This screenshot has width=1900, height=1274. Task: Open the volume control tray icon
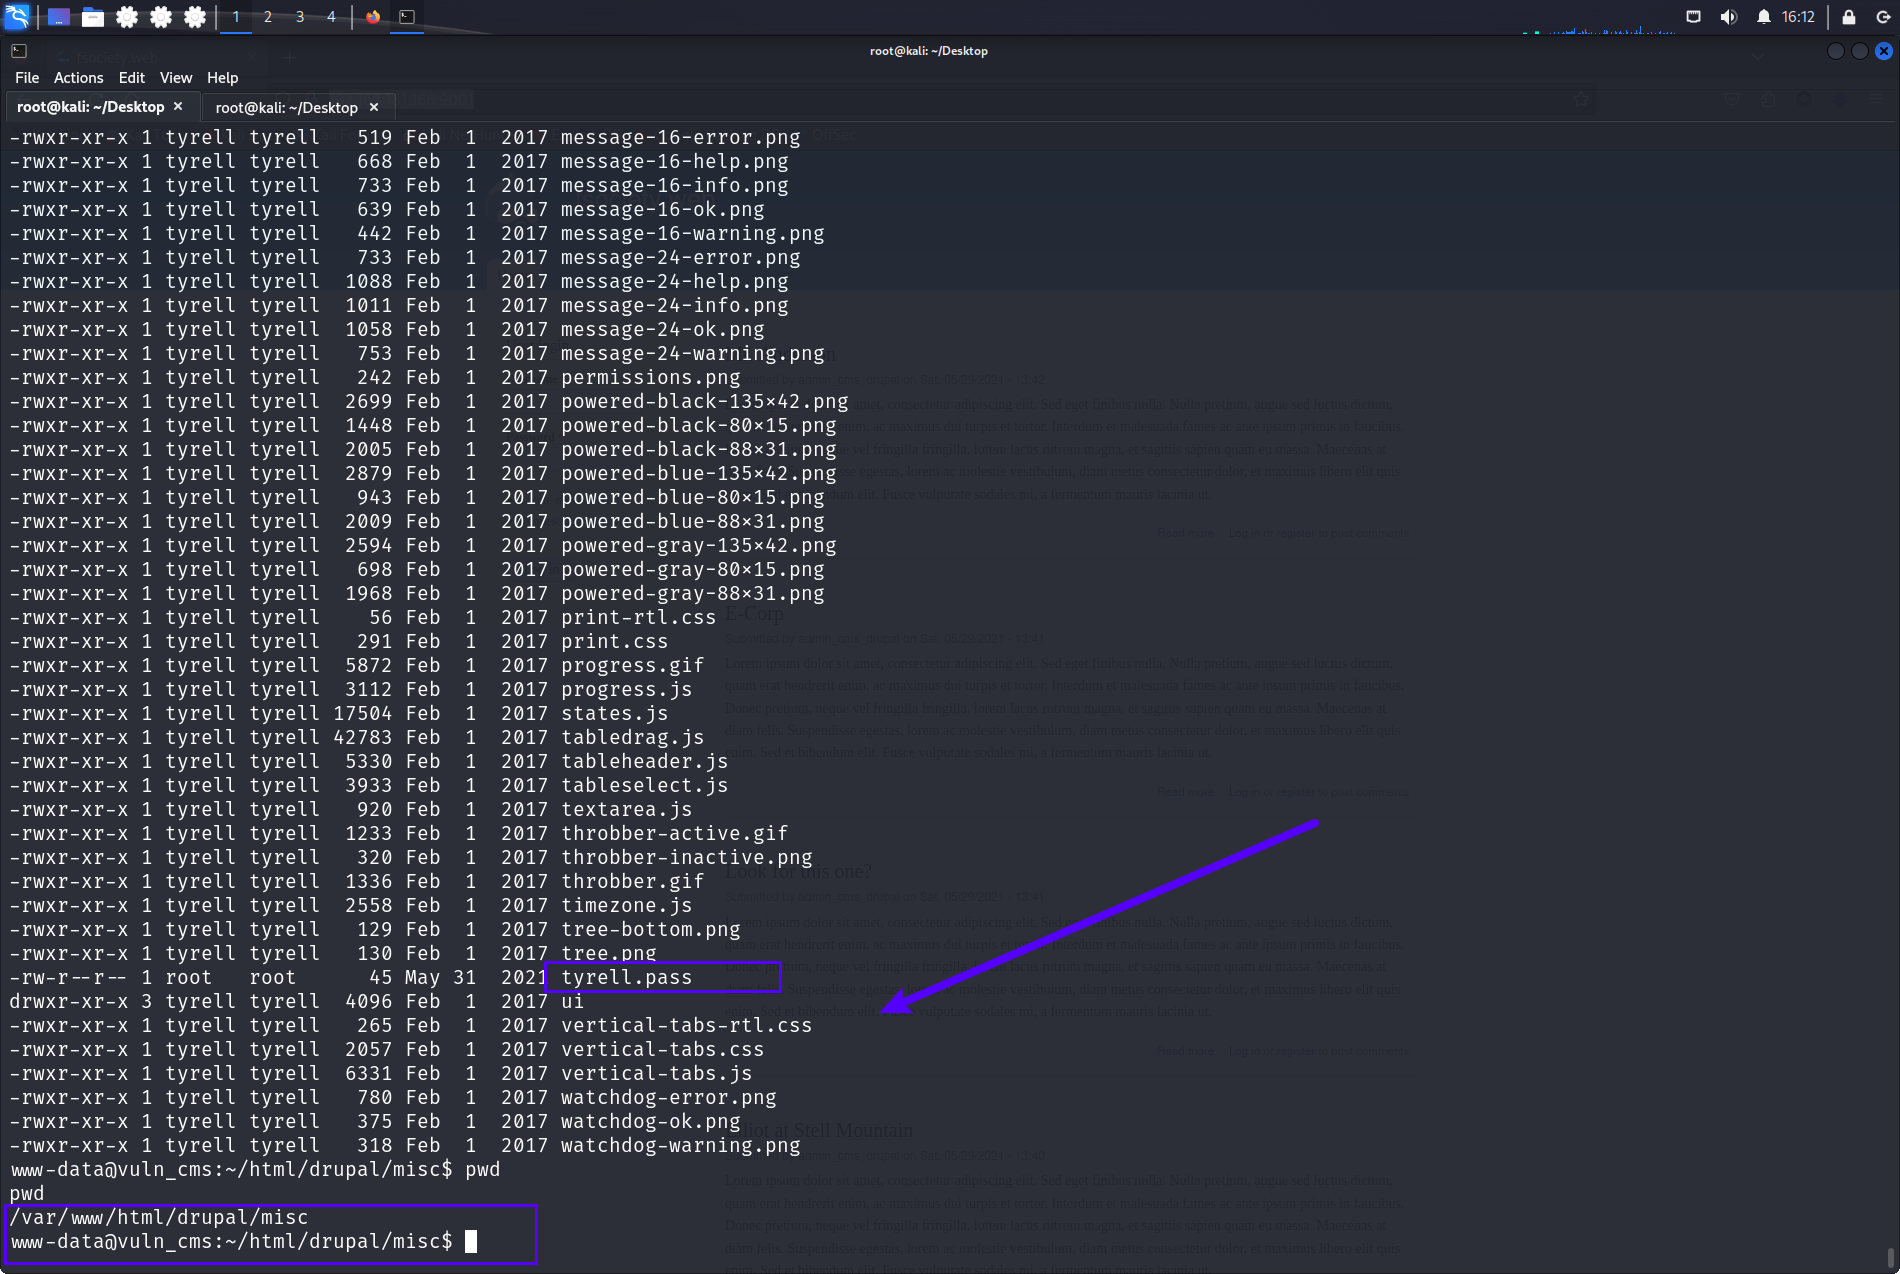click(x=1728, y=17)
